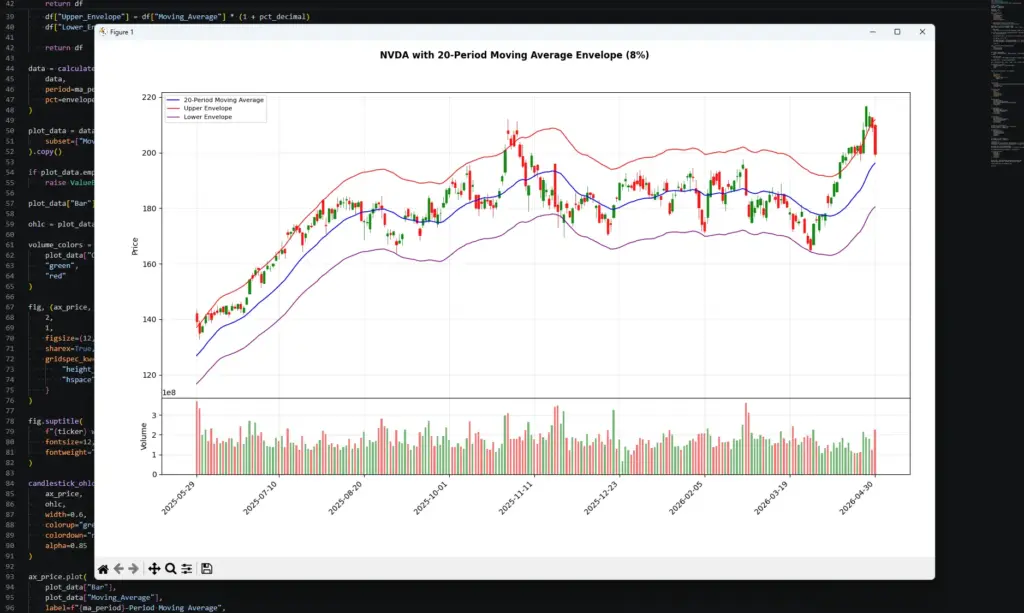The image size is (1024, 613).
Task: Click the Volume axis label
Action: click(x=144, y=436)
